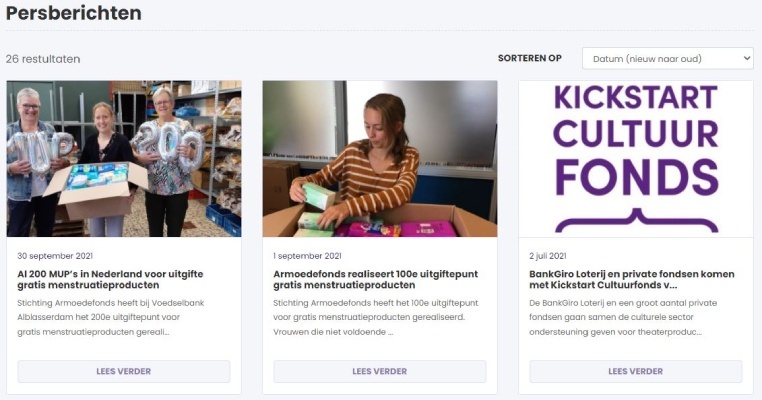Open the photo of three women with 200 balloons
This screenshot has width=762, height=400.
[x=124, y=158]
